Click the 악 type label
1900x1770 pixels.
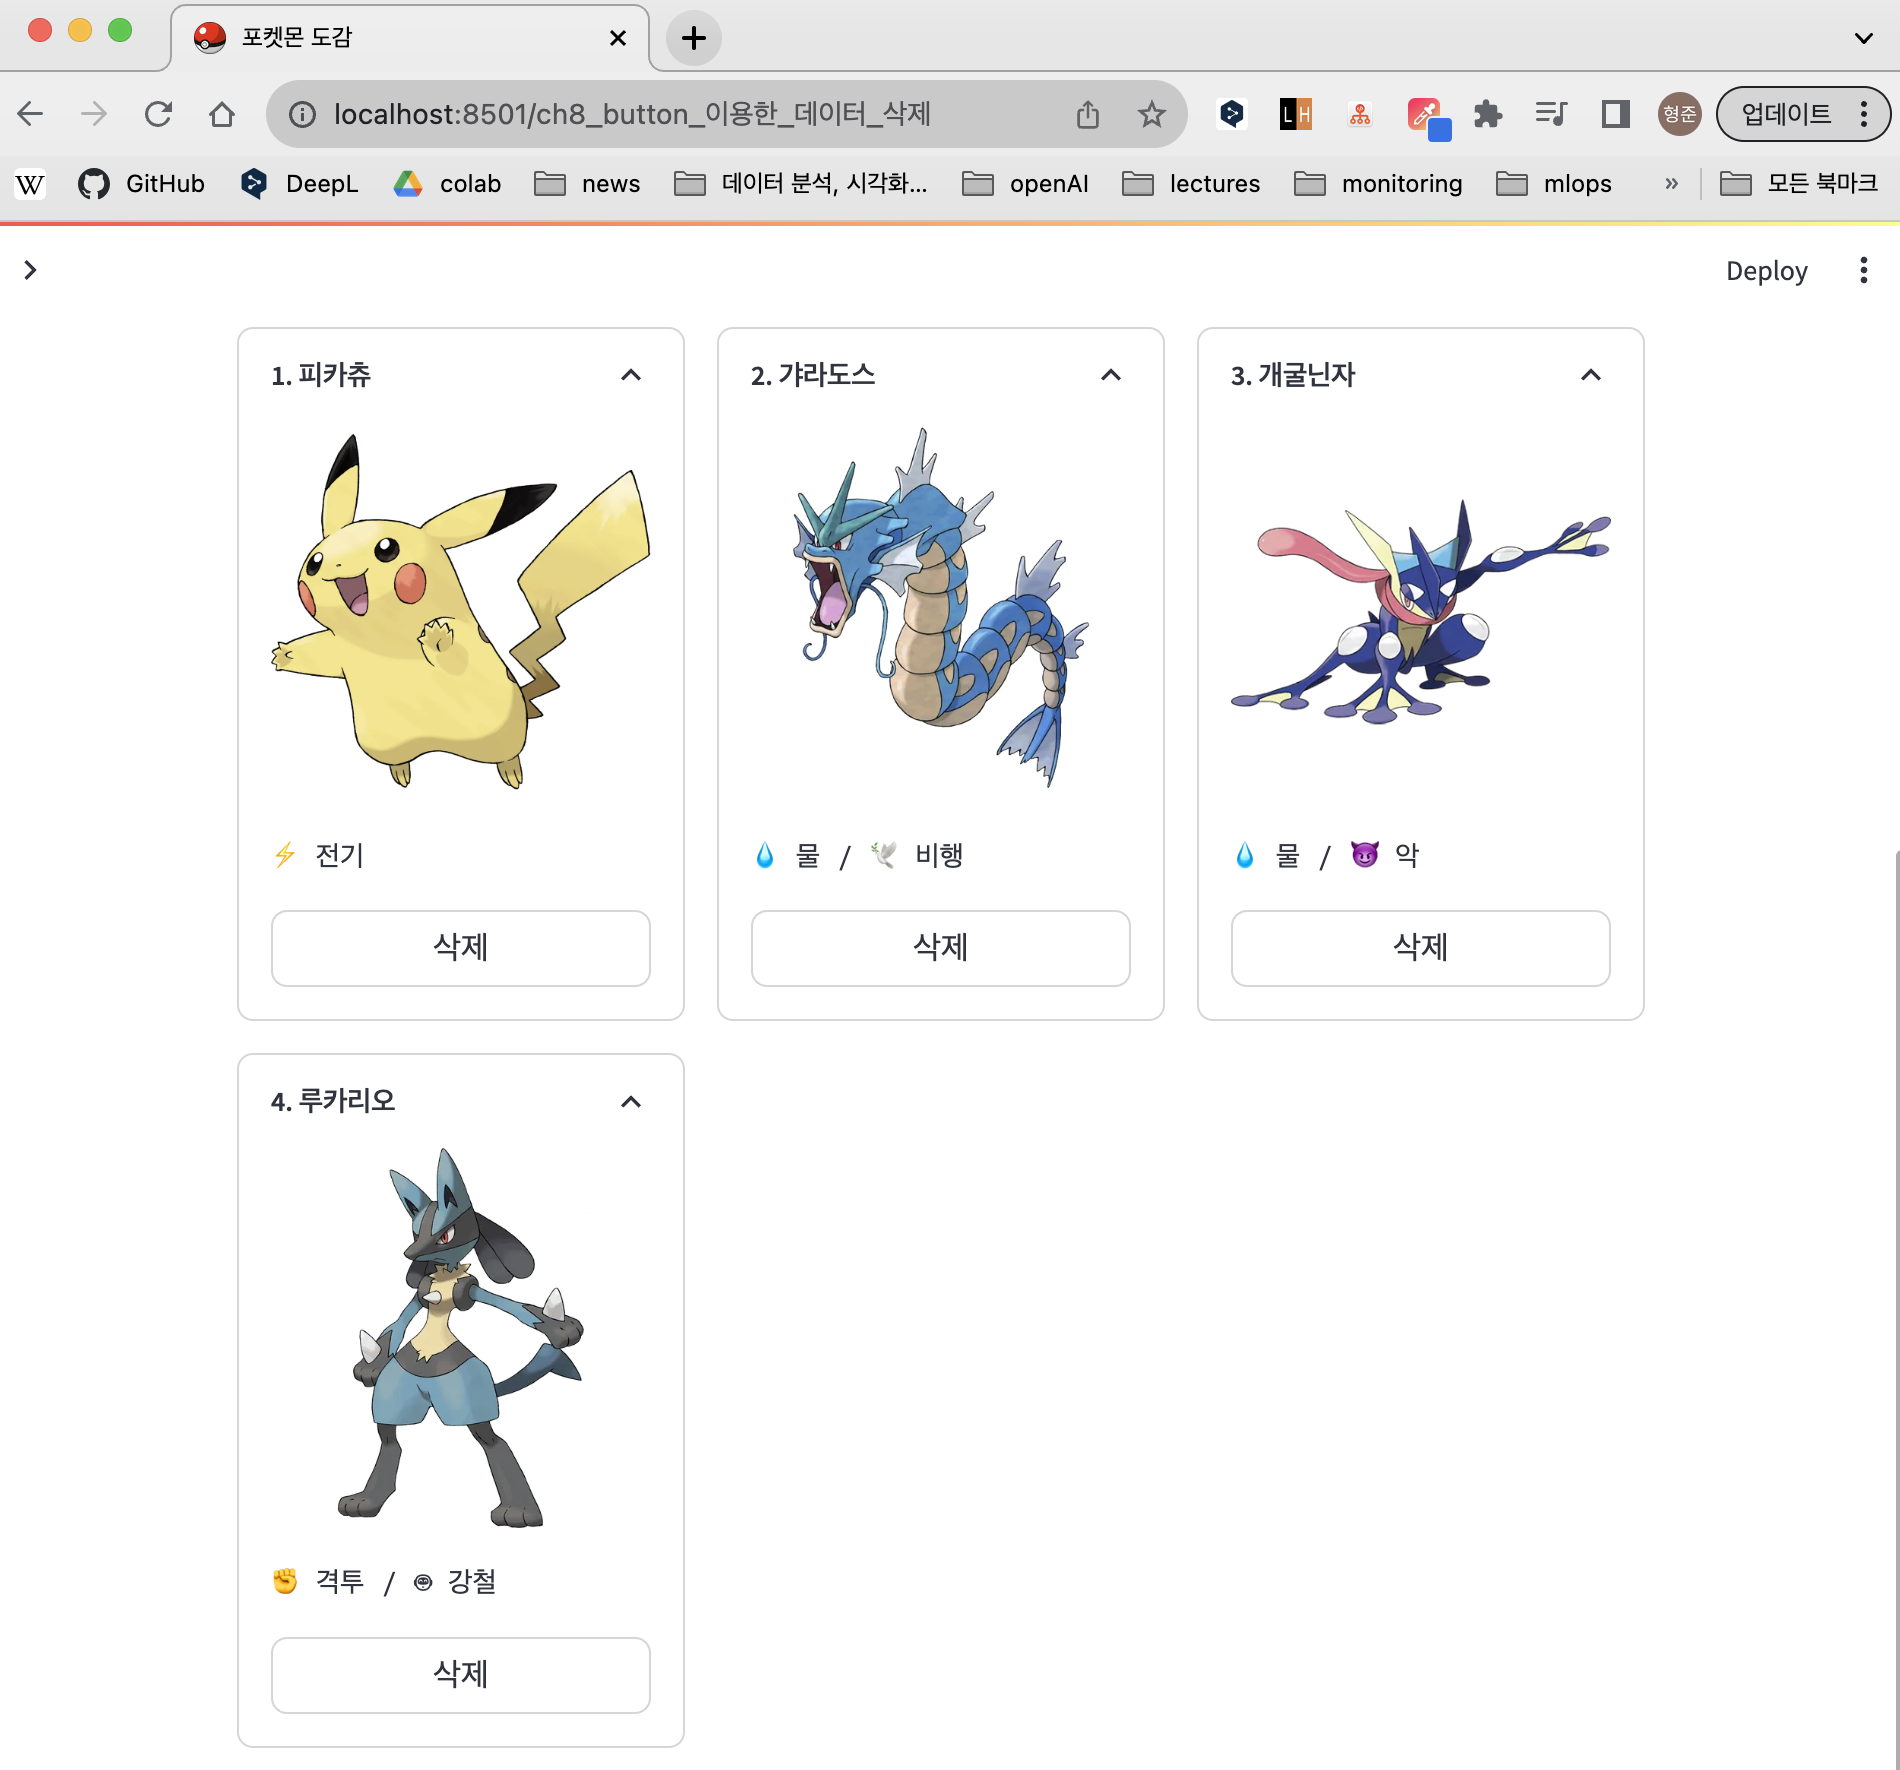point(1407,855)
